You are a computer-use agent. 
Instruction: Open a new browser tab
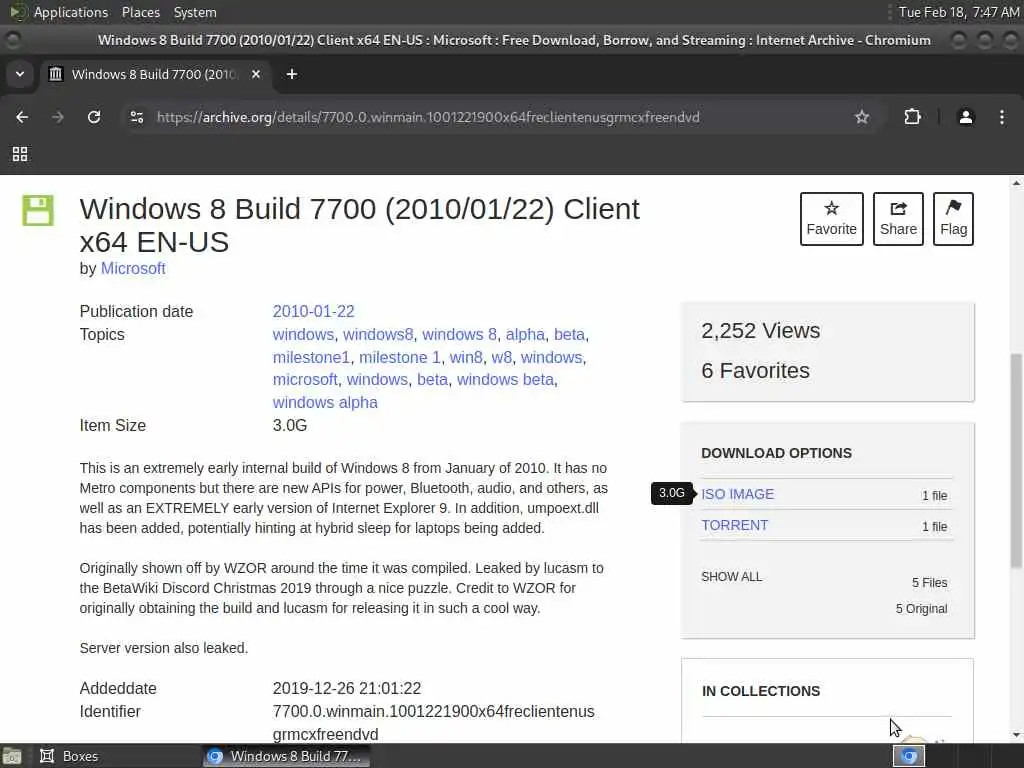[x=292, y=74]
